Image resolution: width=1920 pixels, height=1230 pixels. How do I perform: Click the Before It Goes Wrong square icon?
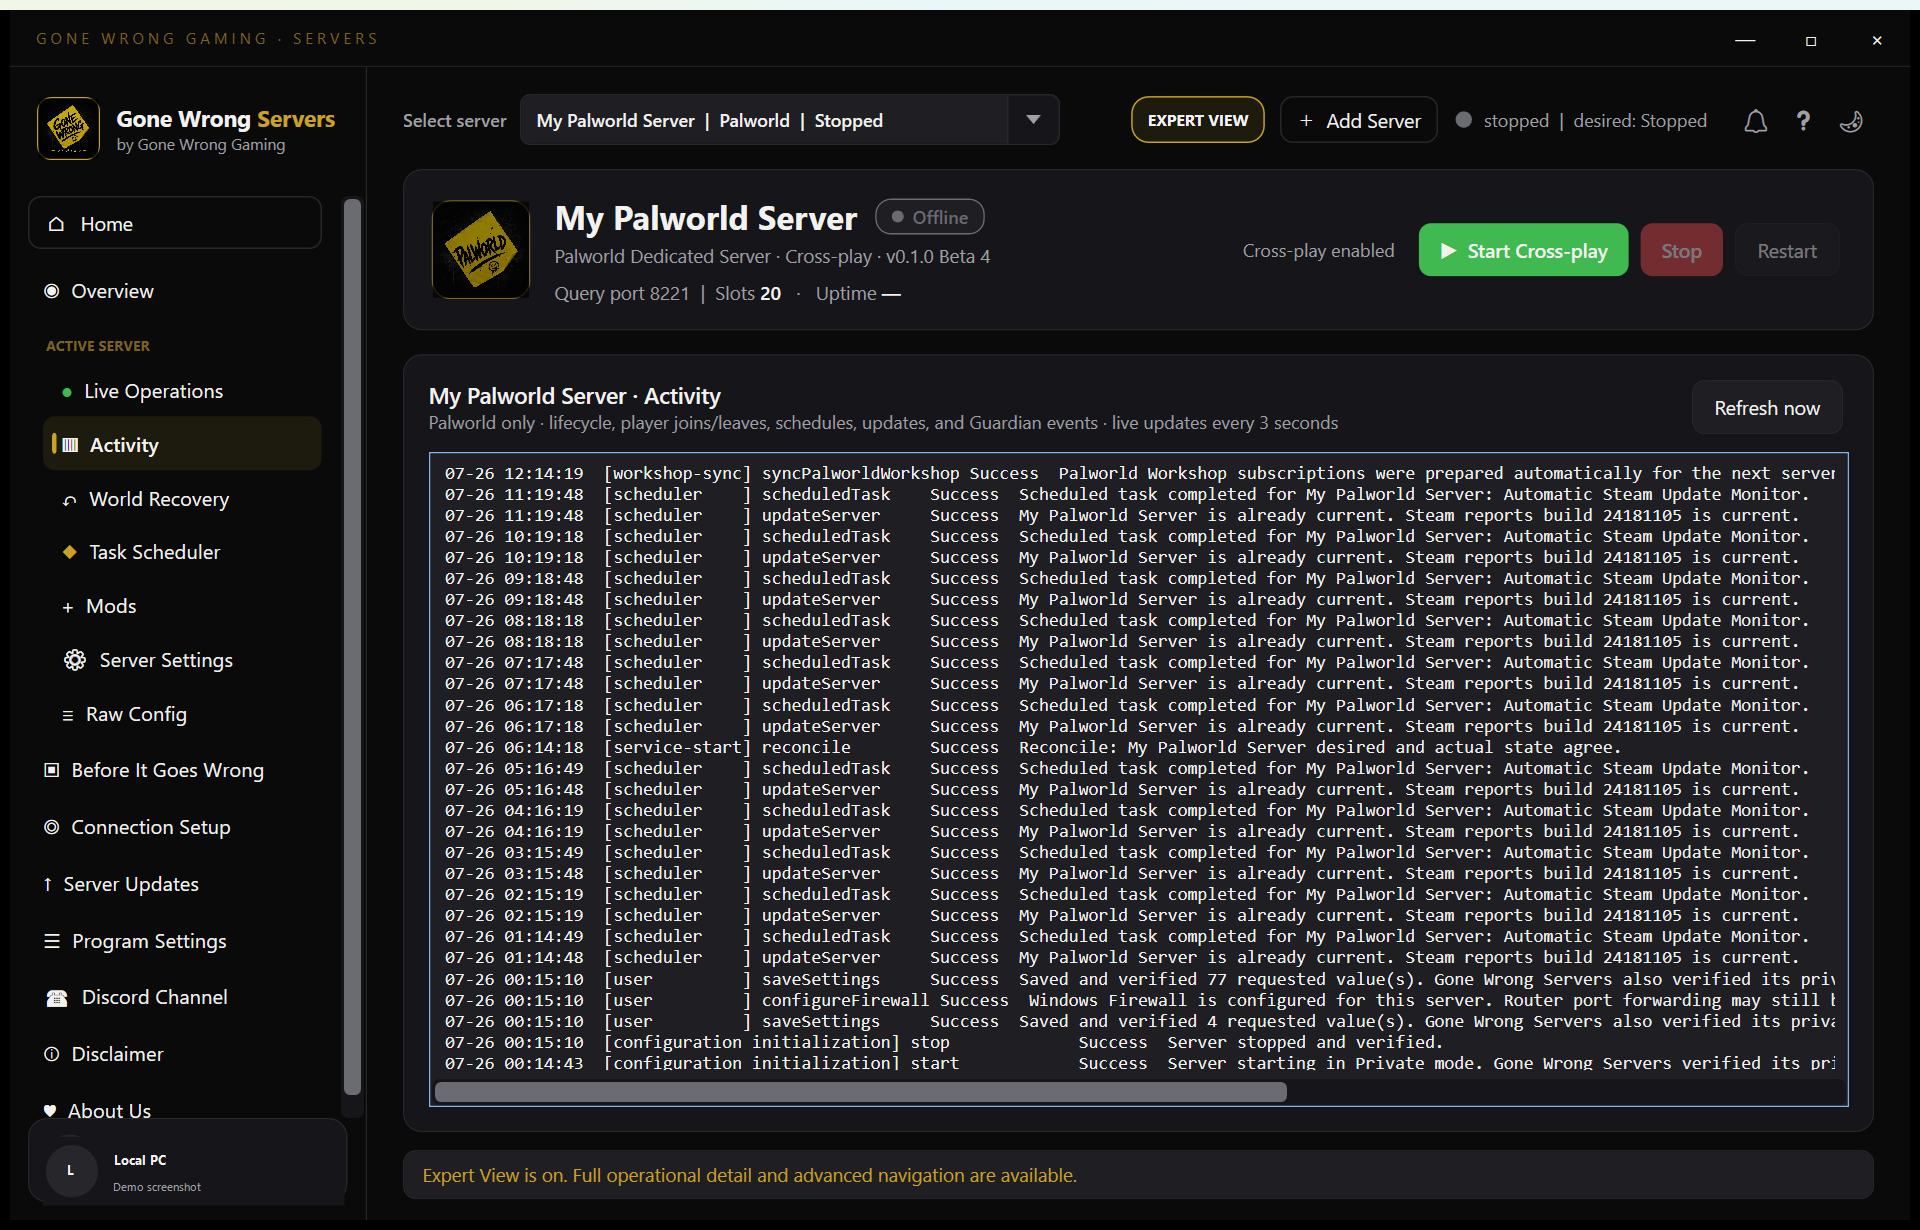pyautogui.click(x=52, y=770)
